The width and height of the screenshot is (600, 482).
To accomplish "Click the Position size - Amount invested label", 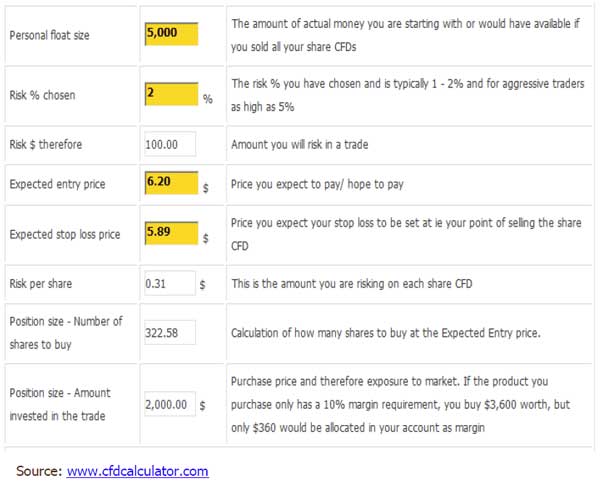I will [x=60, y=404].
